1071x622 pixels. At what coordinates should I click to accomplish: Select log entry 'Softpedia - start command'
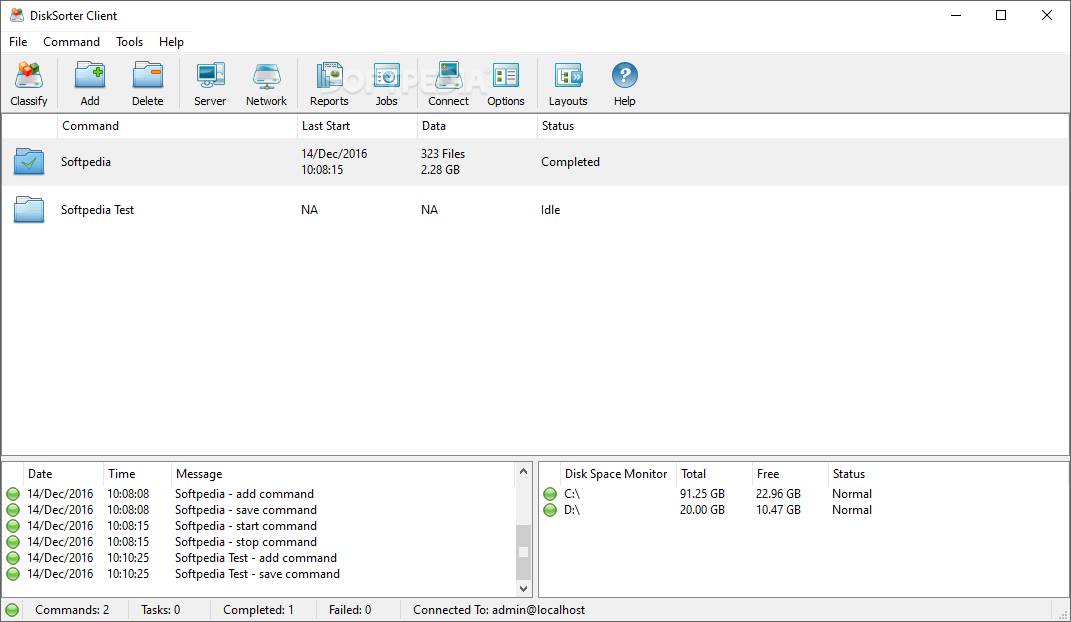pyautogui.click(x=246, y=526)
